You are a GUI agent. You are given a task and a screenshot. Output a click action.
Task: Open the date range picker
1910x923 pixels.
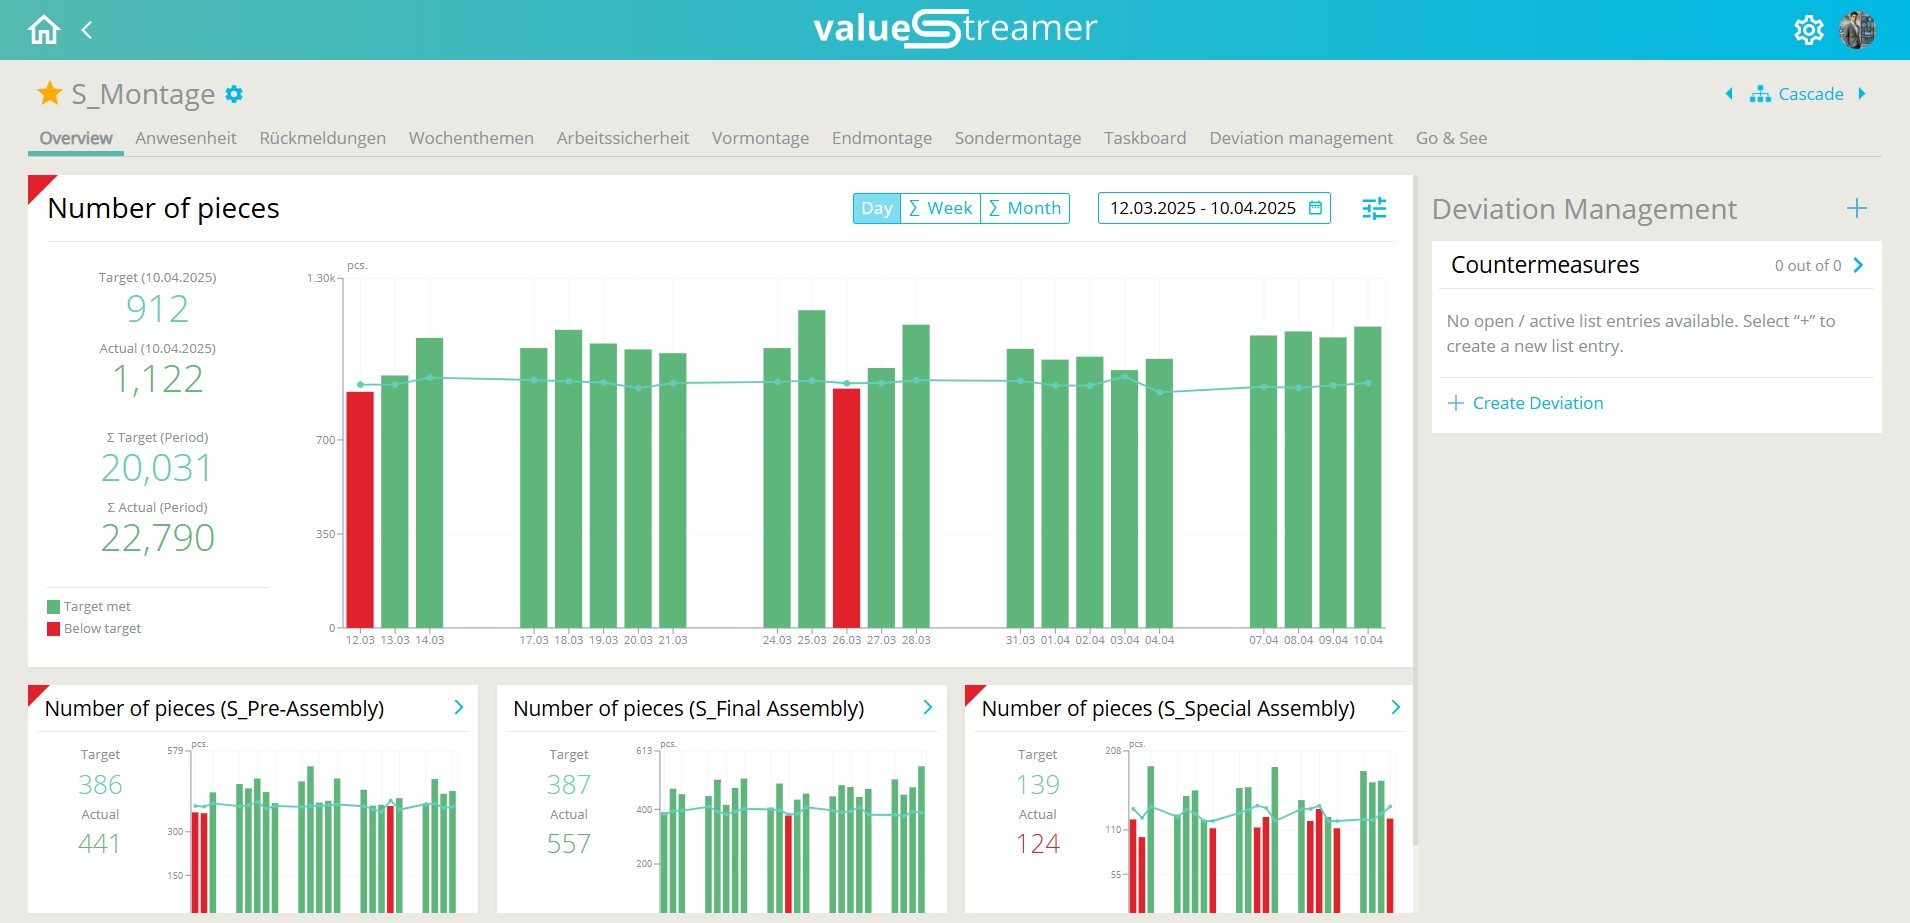pyautogui.click(x=1214, y=208)
